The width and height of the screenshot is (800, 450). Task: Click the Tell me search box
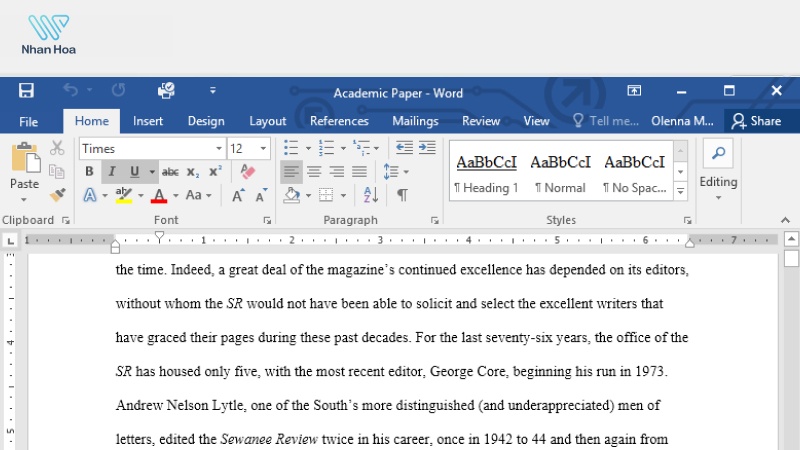[x=606, y=121]
